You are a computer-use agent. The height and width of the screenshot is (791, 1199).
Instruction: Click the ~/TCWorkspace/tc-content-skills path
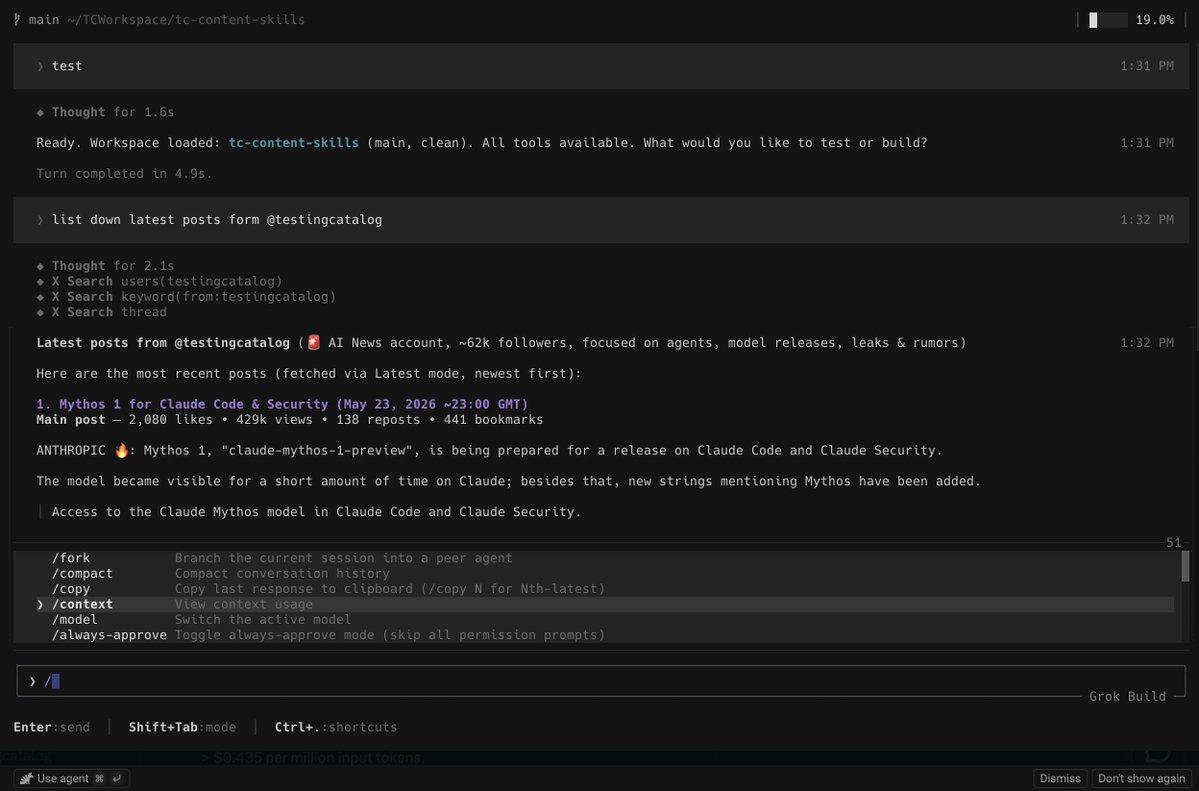point(186,20)
